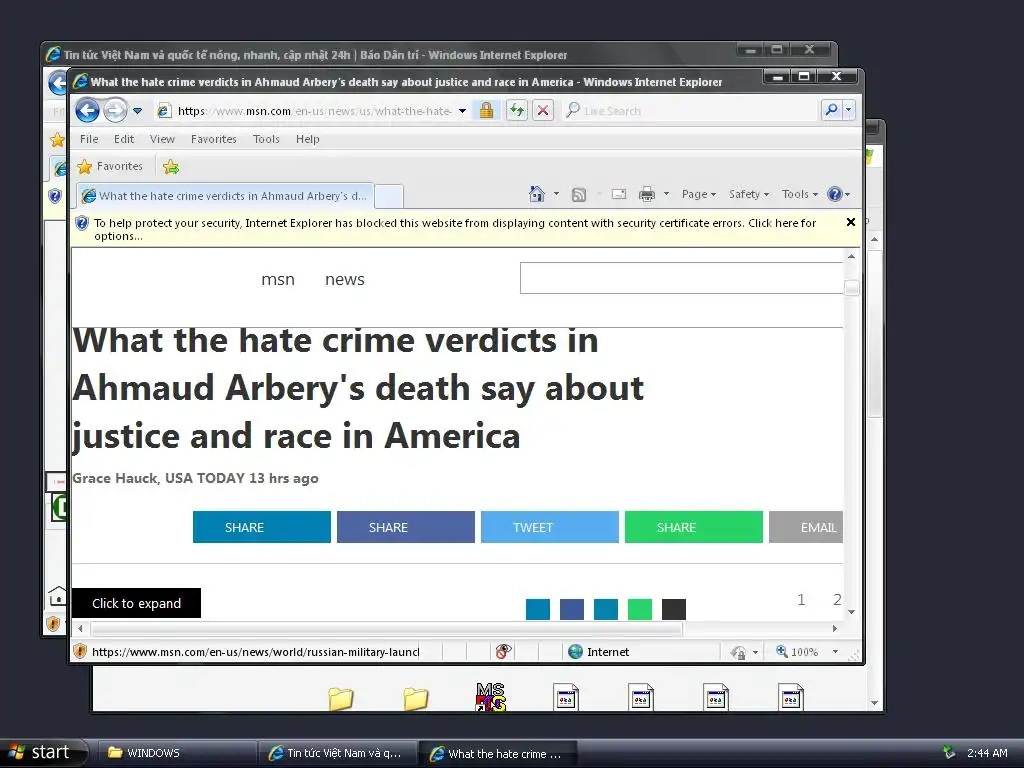
Task: Open the Favorites menu
Action: point(214,139)
